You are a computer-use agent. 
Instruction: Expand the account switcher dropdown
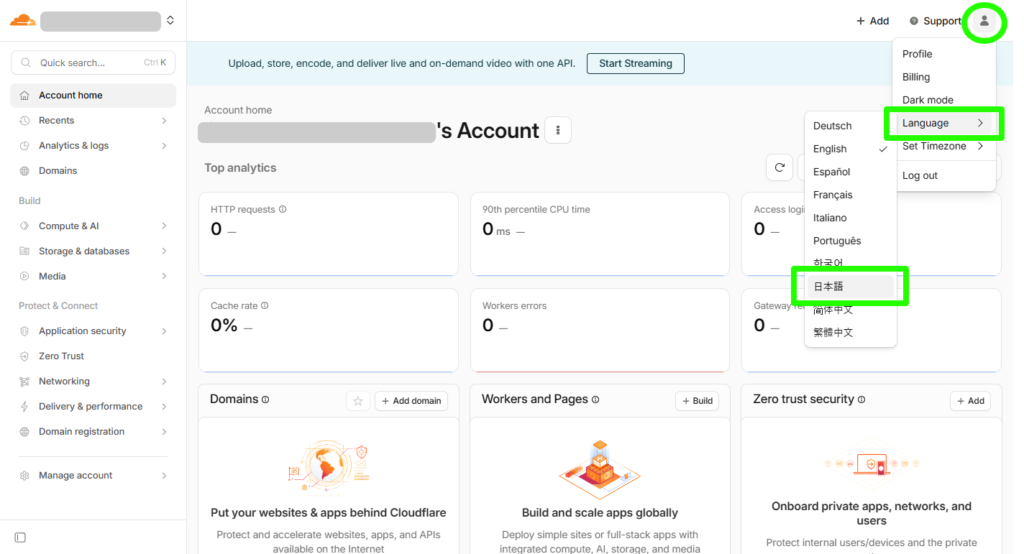click(170, 20)
